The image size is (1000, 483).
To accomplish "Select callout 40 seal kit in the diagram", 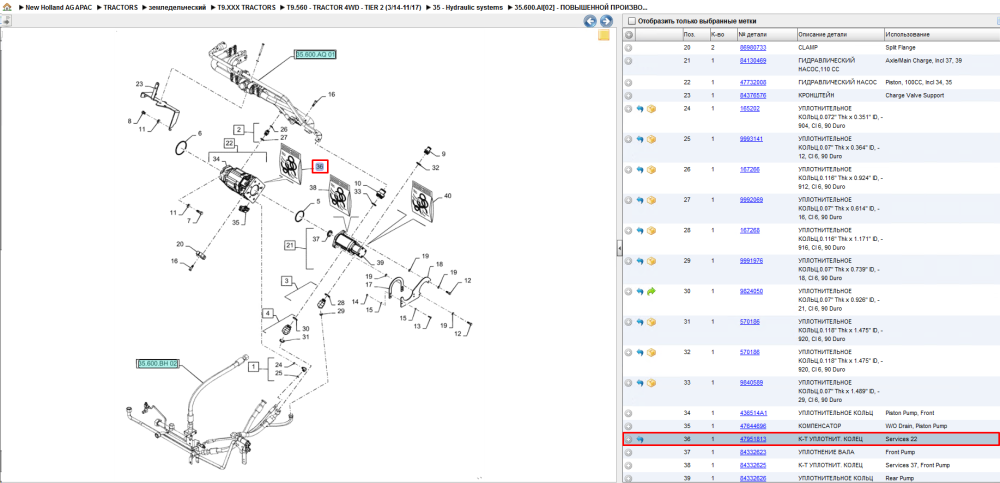I will coord(447,196).
